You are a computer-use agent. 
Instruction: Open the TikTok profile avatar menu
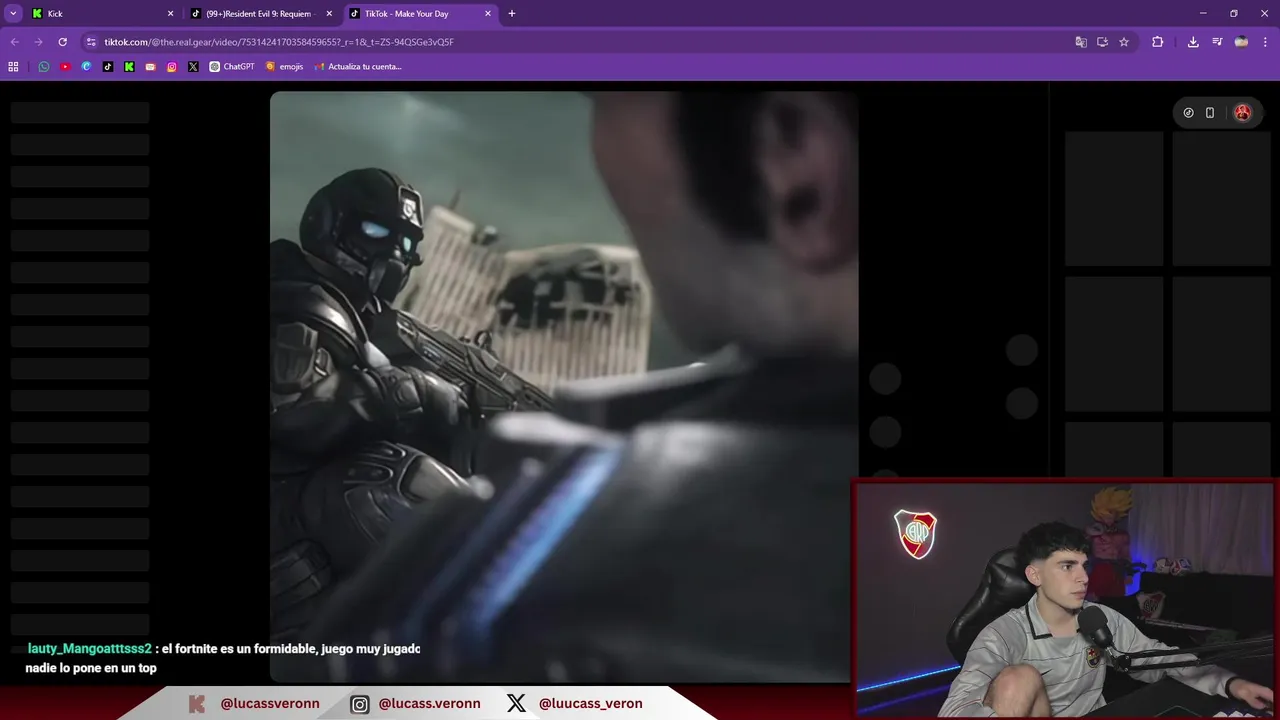click(x=1243, y=113)
